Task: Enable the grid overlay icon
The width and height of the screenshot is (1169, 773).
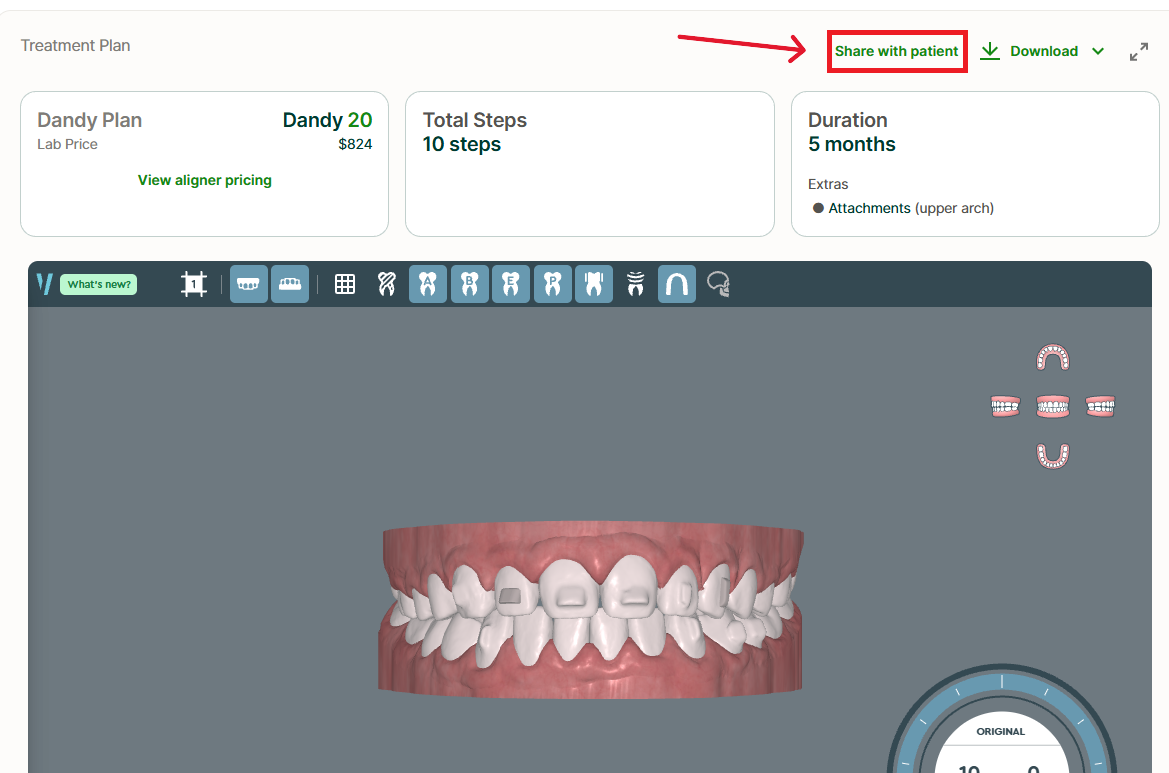Action: (345, 284)
